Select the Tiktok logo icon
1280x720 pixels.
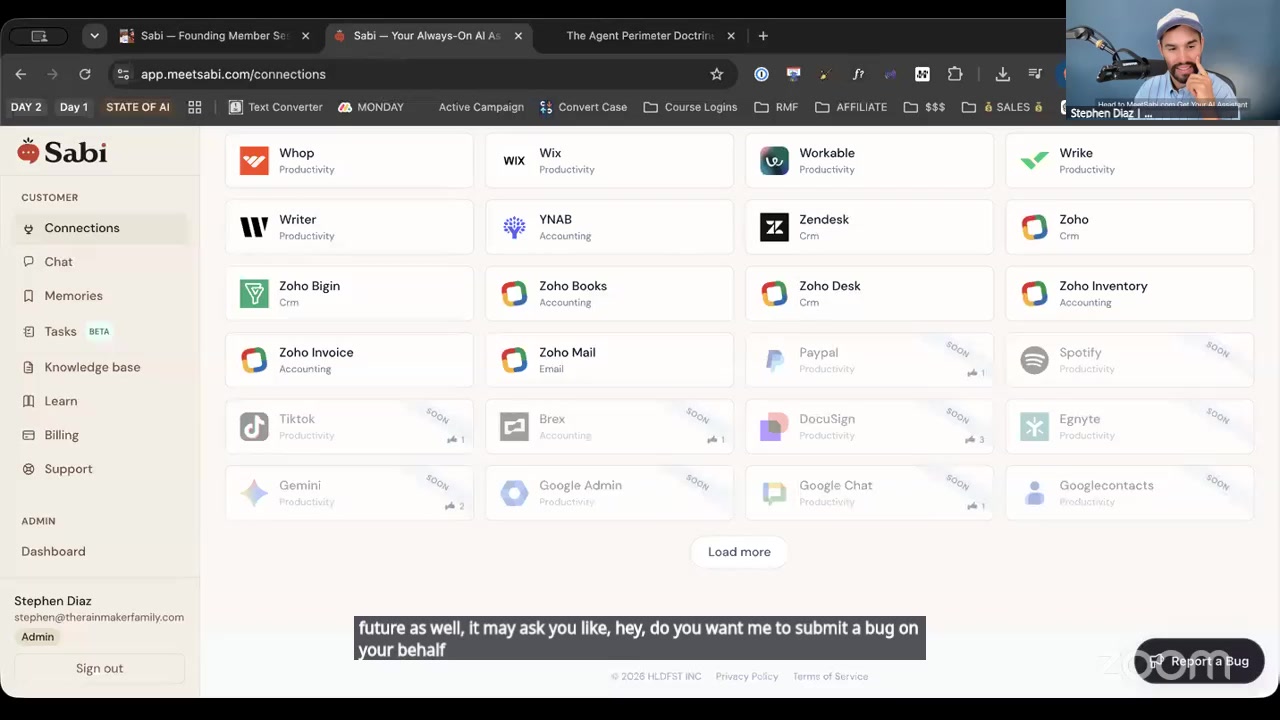pos(254,426)
